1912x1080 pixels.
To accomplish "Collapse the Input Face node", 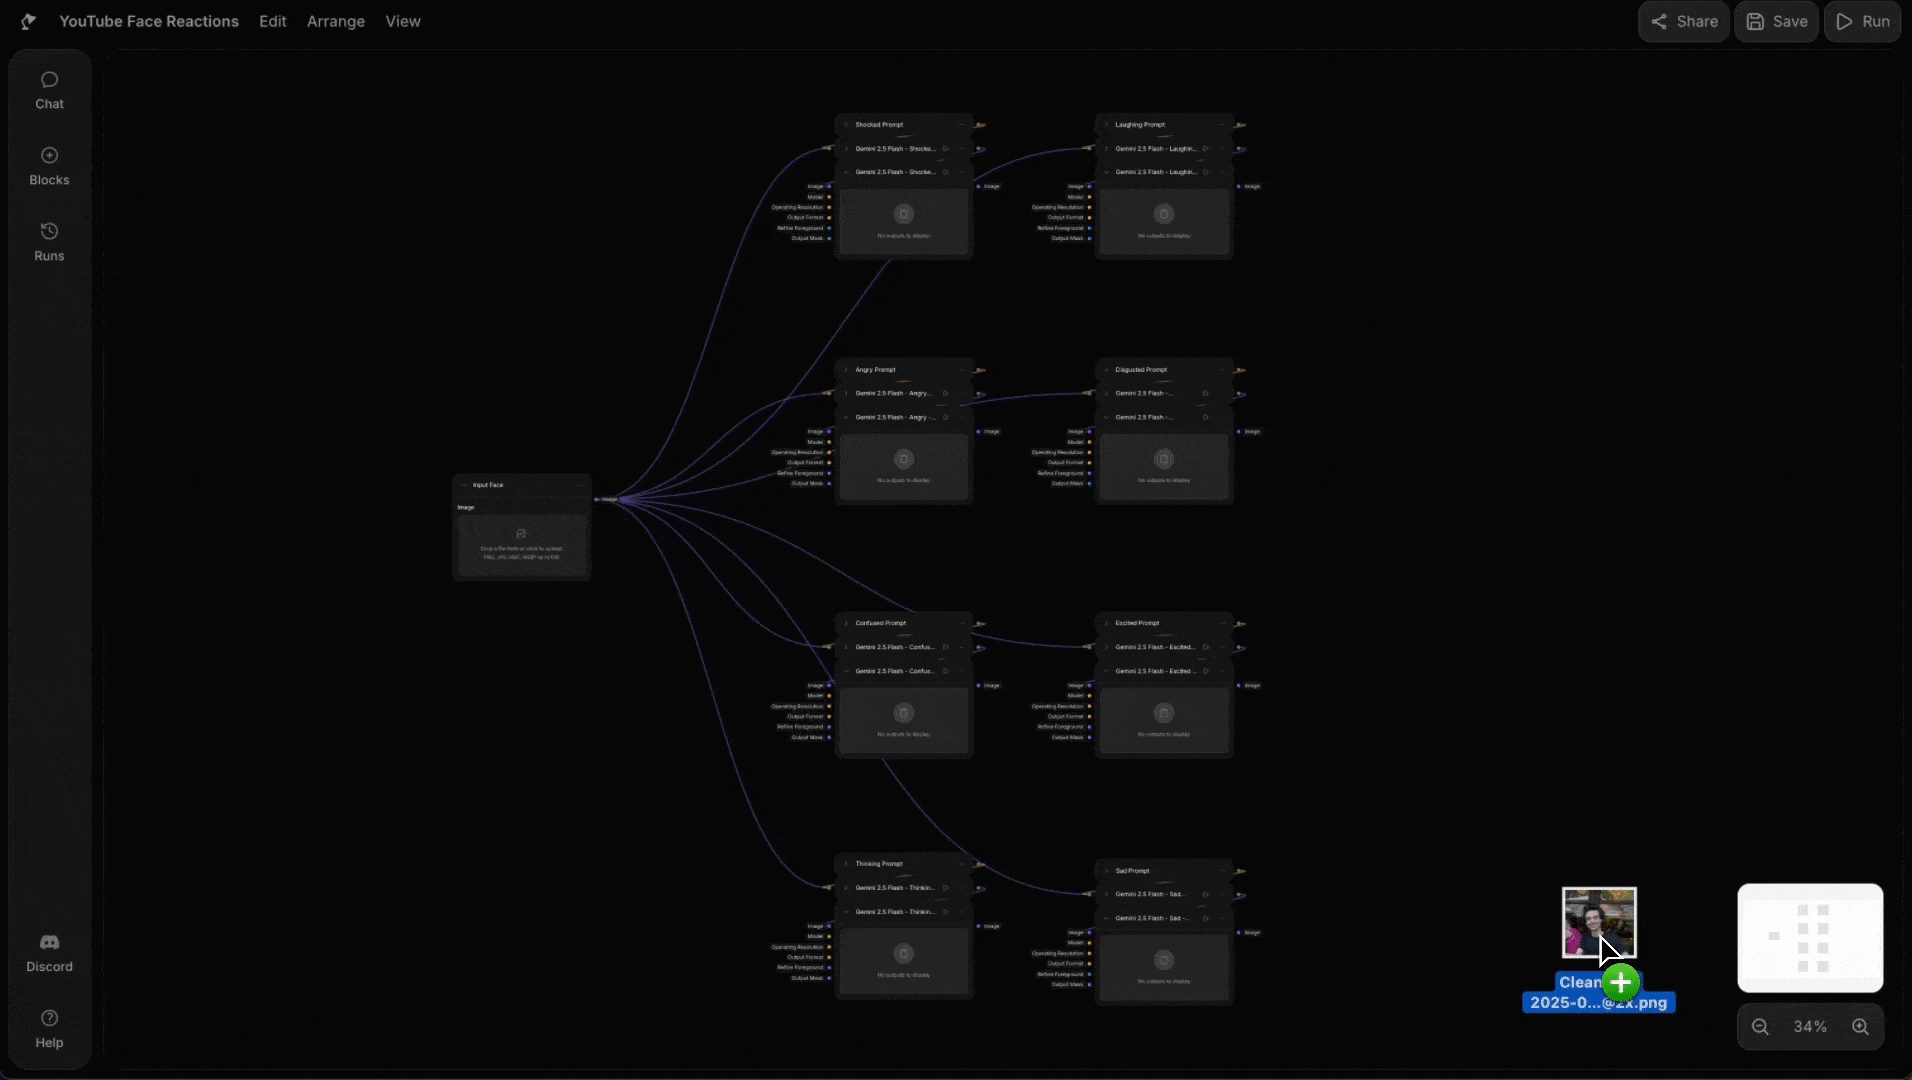I will click(464, 485).
